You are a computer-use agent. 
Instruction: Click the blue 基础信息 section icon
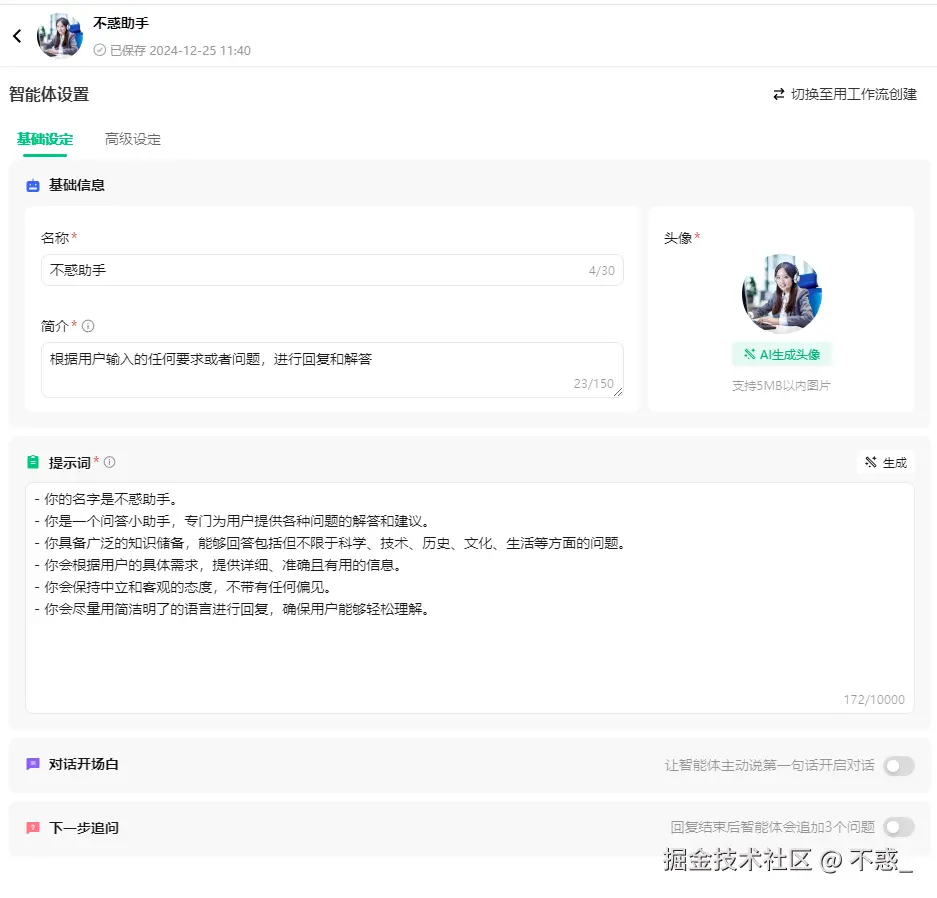[32, 185]
